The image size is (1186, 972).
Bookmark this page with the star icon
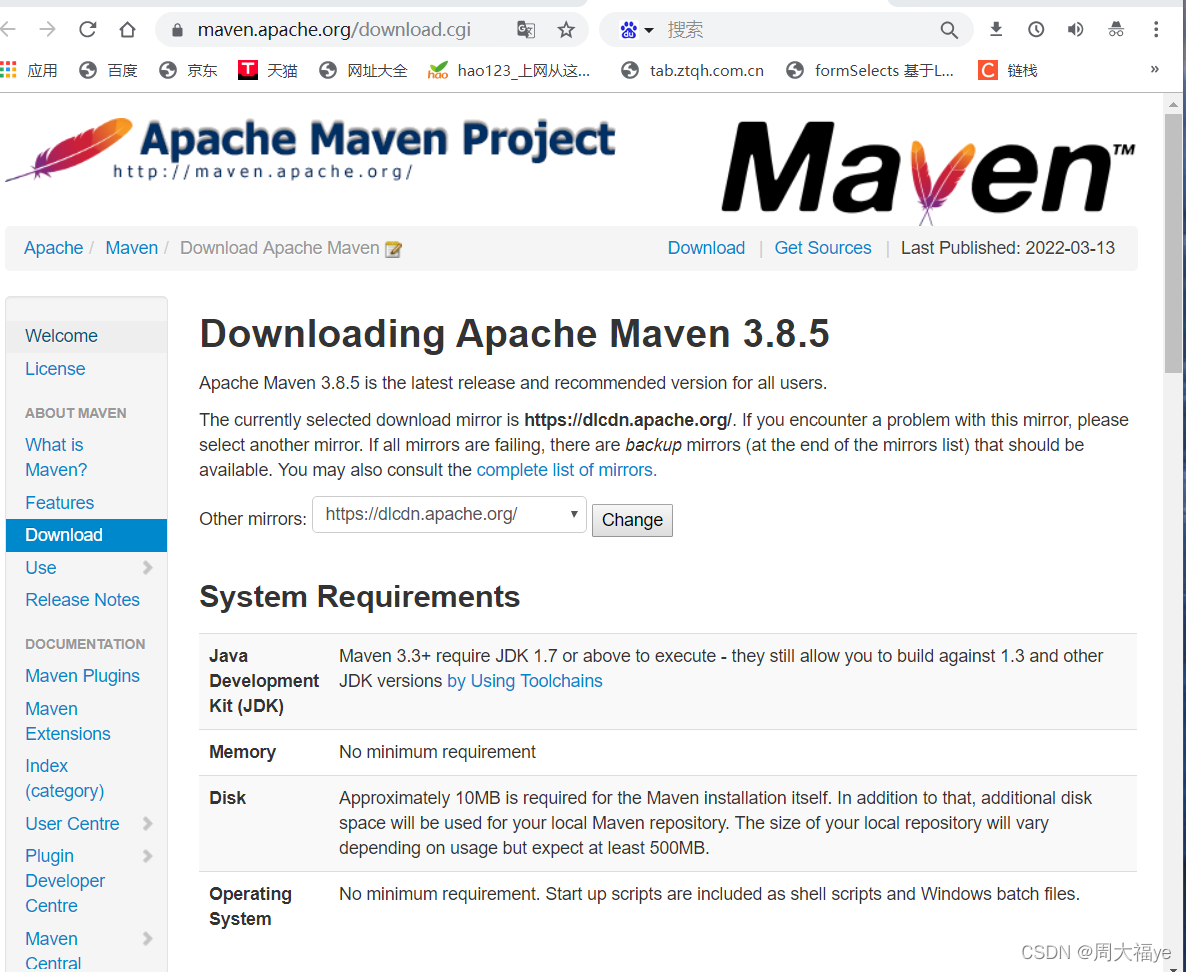point(566,30)
